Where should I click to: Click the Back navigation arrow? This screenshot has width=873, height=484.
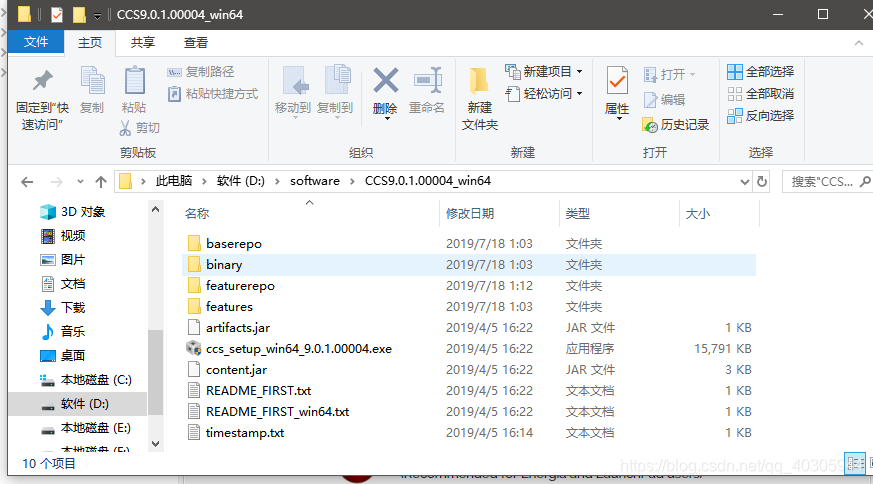point(27,182)
